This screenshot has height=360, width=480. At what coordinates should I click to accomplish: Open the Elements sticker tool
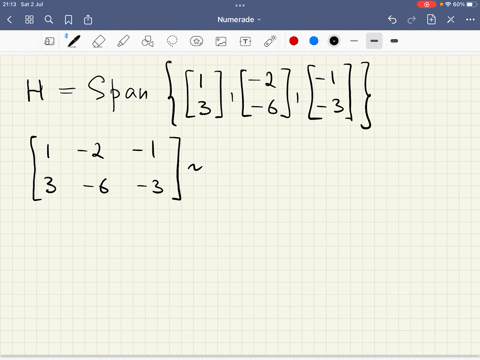tap(196, 41)
